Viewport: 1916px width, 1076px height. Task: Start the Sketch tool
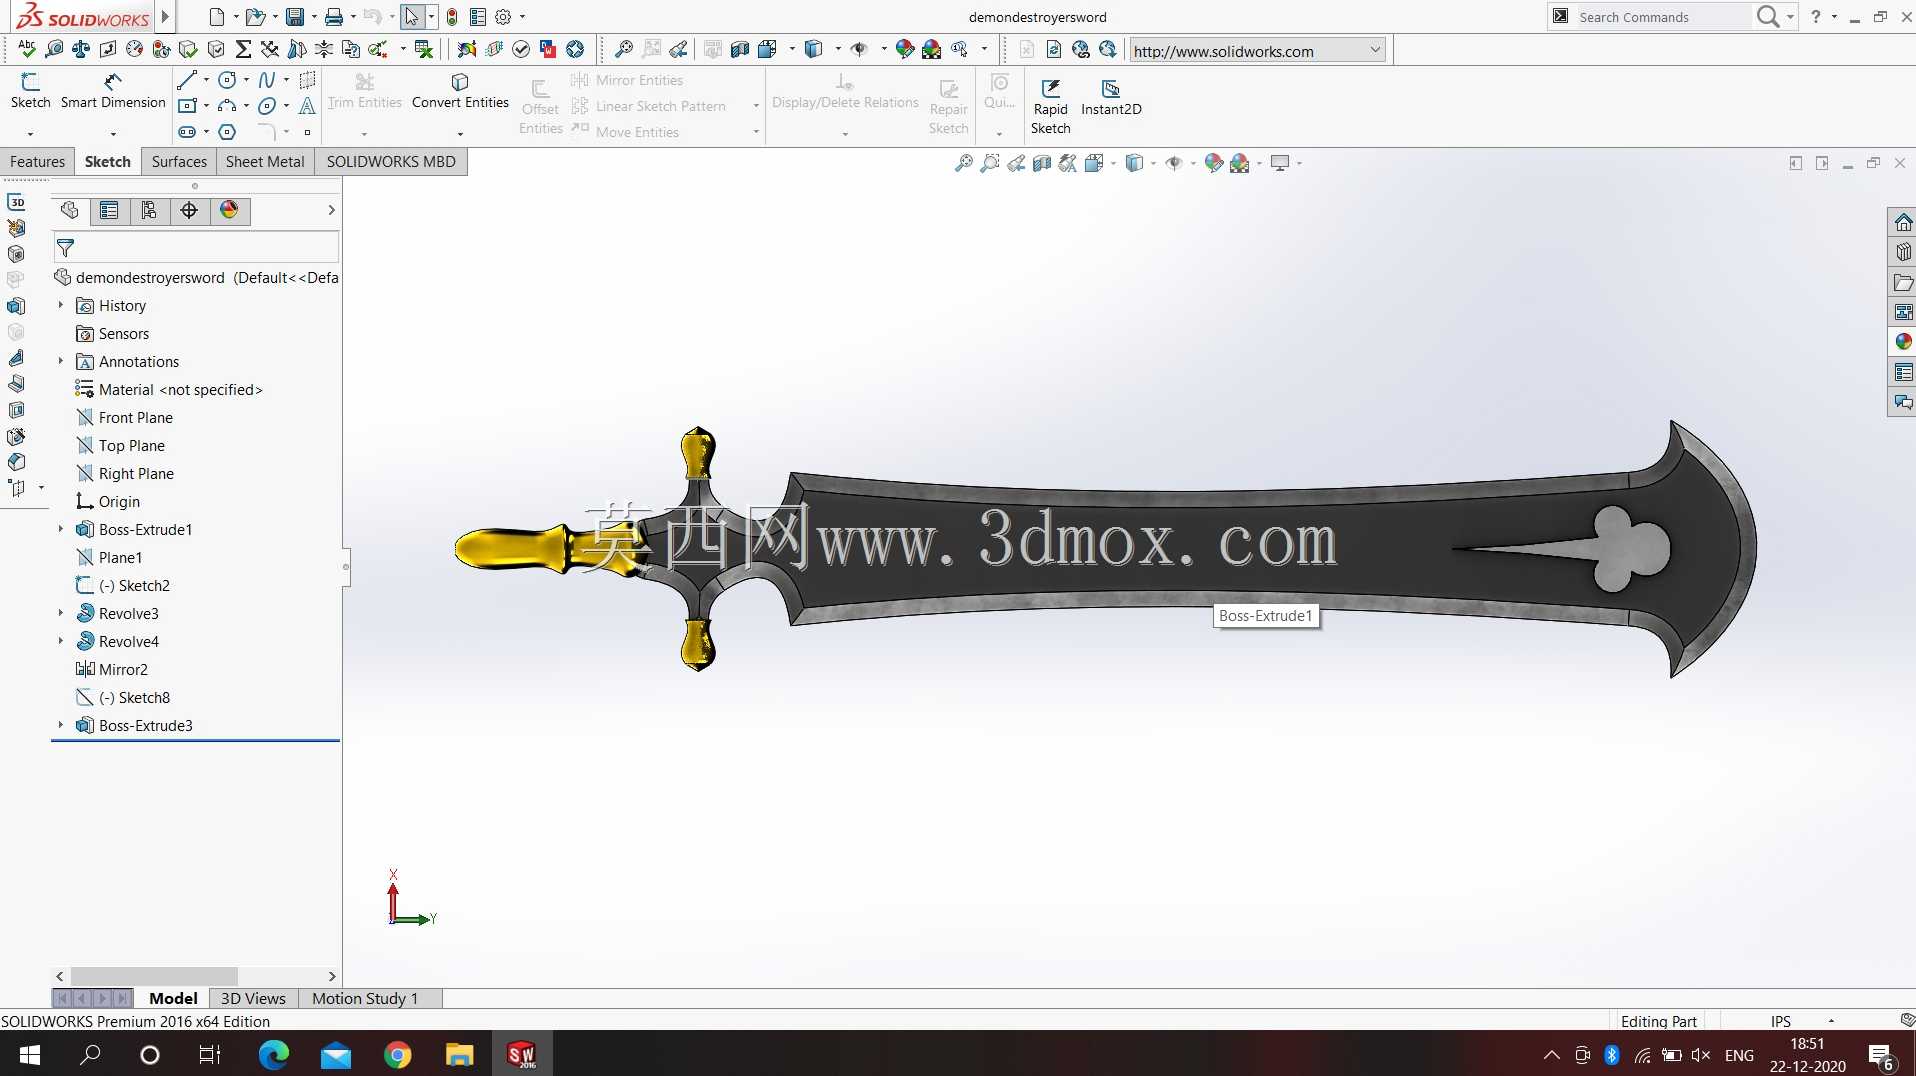30,90
